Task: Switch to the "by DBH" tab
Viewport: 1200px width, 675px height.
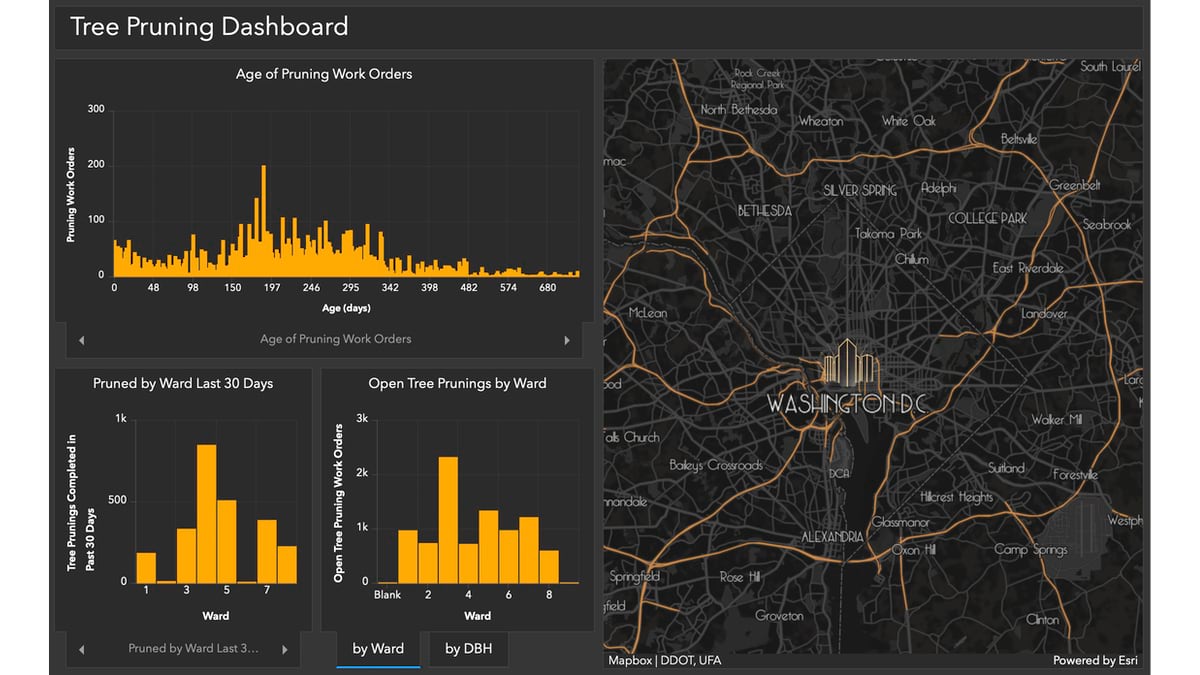Action: point(468,649)
